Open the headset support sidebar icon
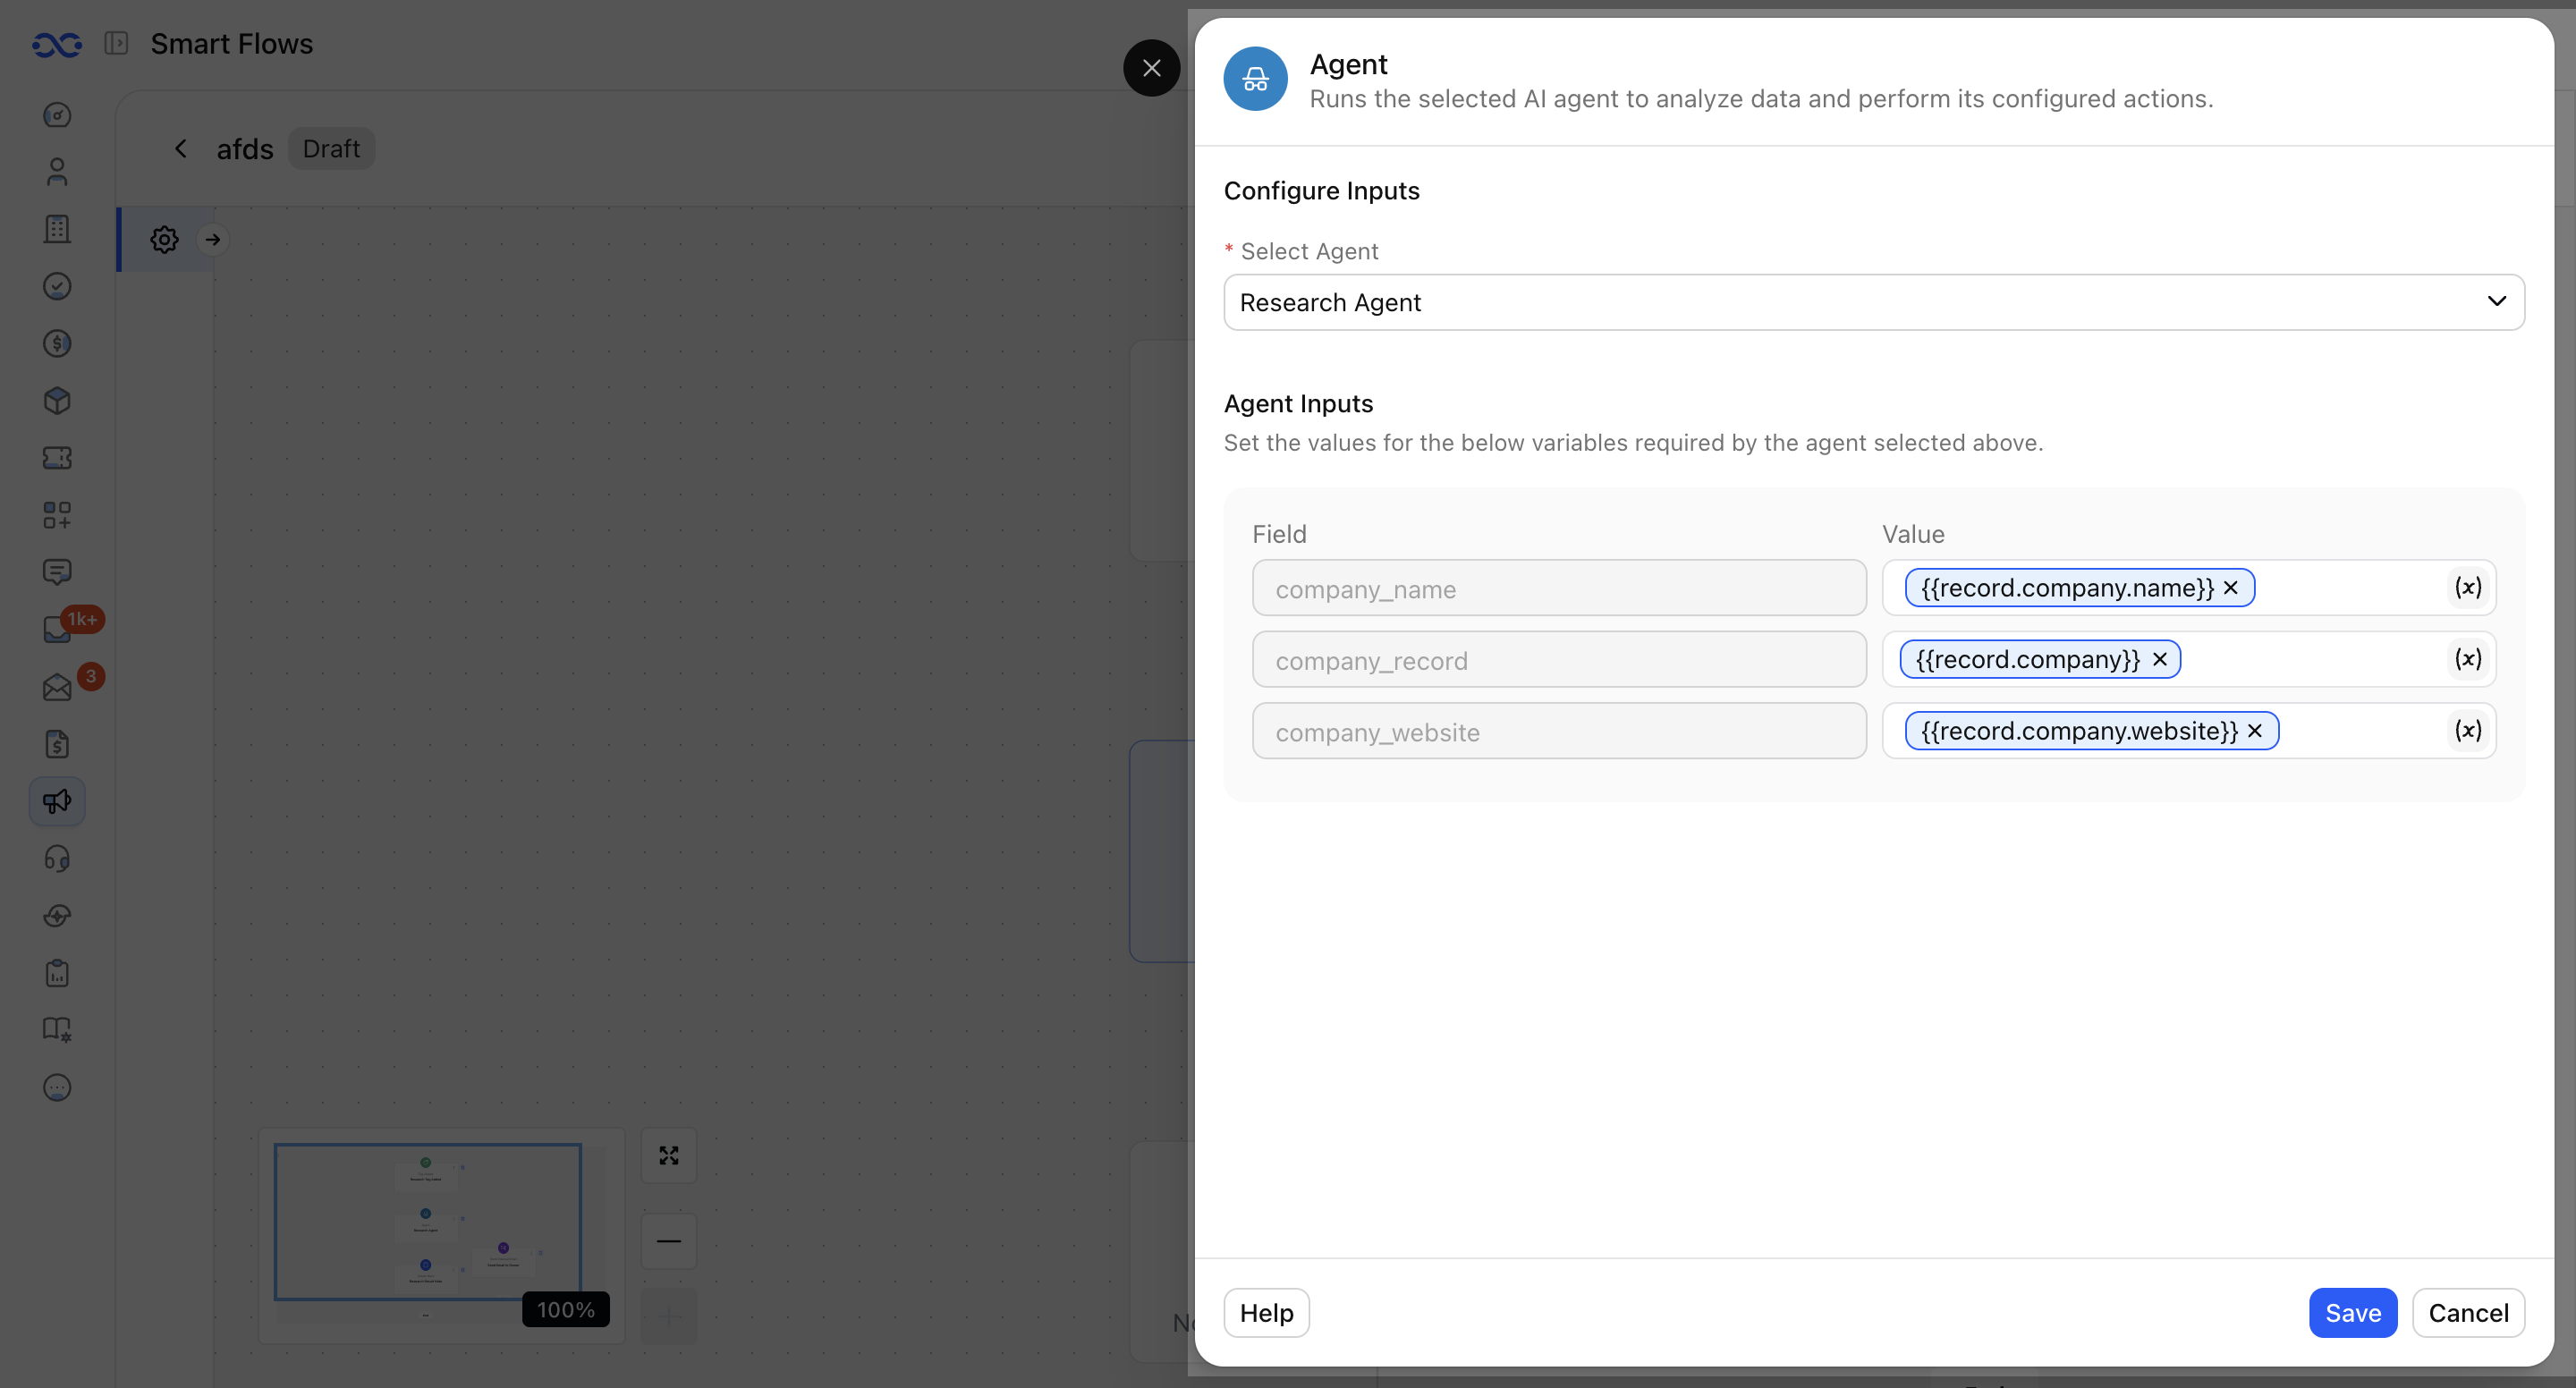2576x1388 pixels. (x=57, y=858)
